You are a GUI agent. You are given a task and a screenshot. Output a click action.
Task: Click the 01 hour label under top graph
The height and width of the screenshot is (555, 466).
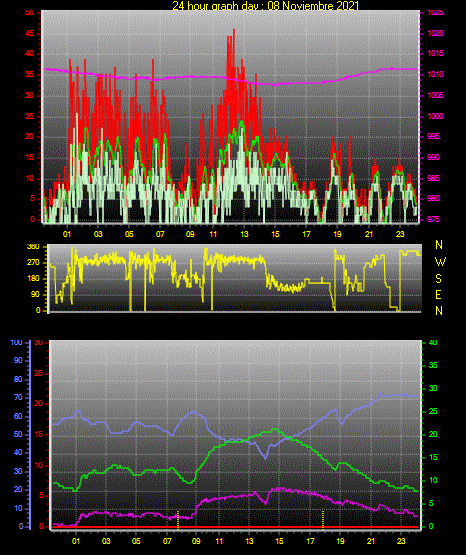67,234
